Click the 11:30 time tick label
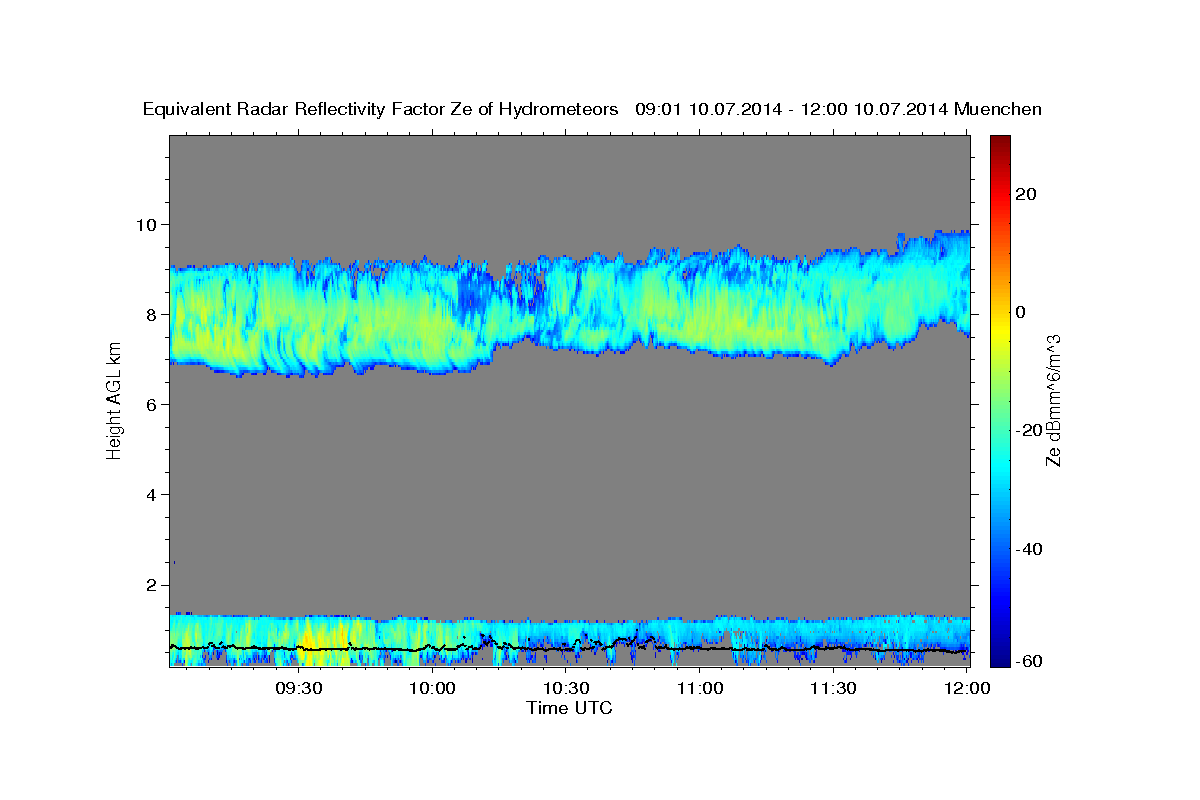 pos(833,688)
